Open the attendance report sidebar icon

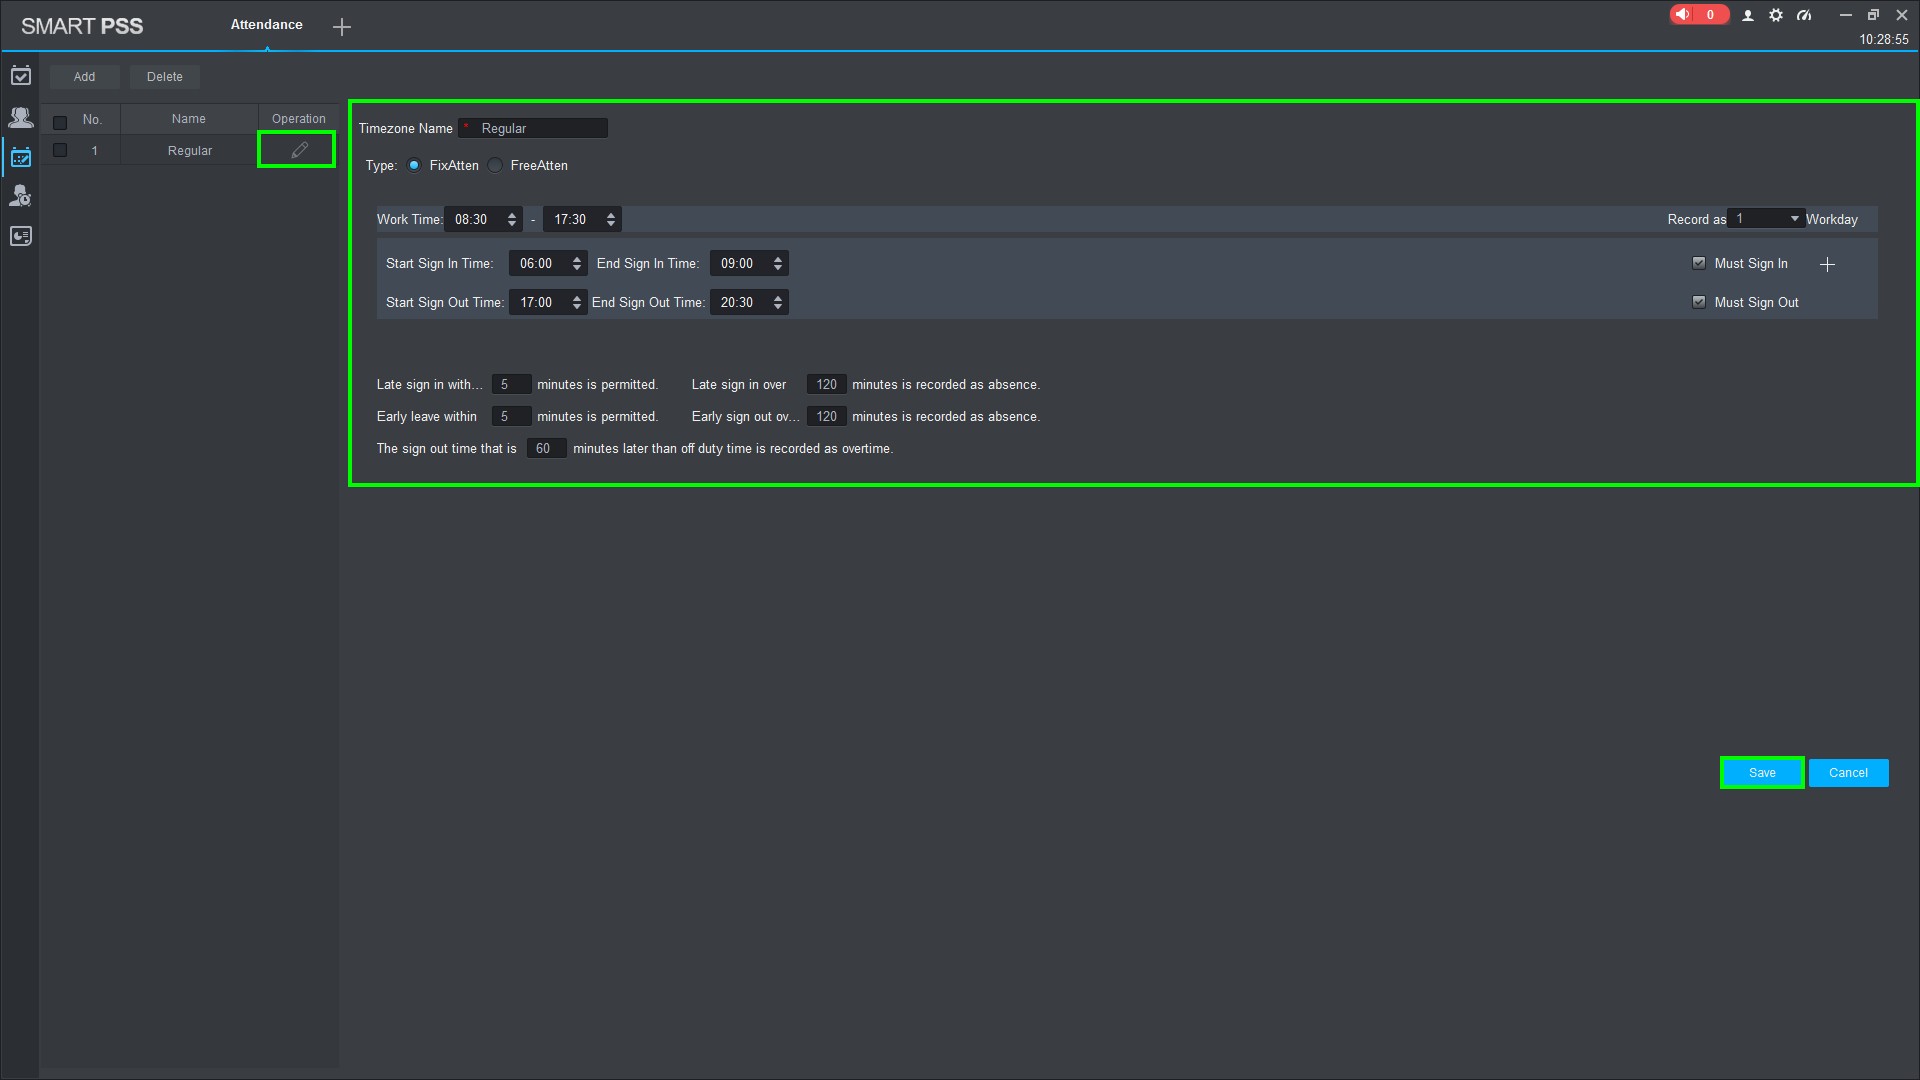[x=20, y=236]
